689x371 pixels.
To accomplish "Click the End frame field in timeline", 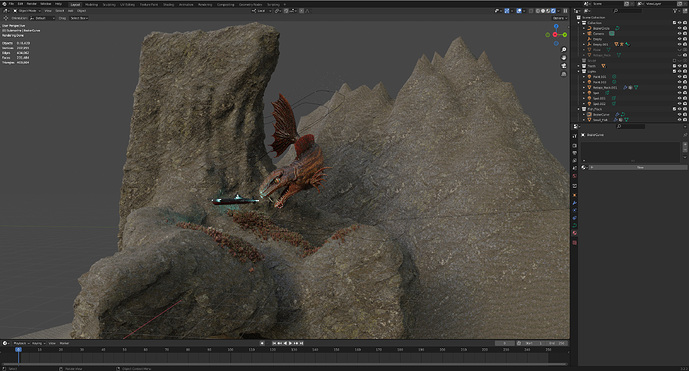I will click(x=556, y=343).
